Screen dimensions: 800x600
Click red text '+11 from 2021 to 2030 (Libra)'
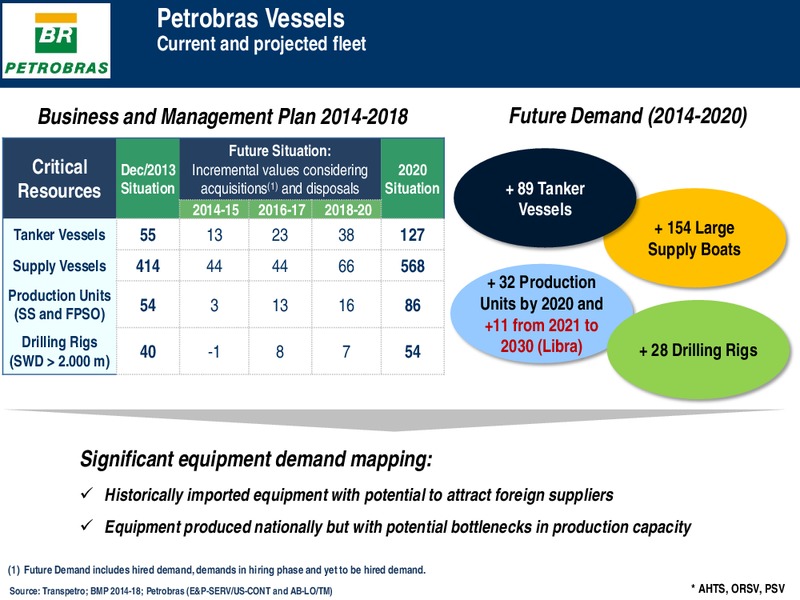(x=541, y=336)
